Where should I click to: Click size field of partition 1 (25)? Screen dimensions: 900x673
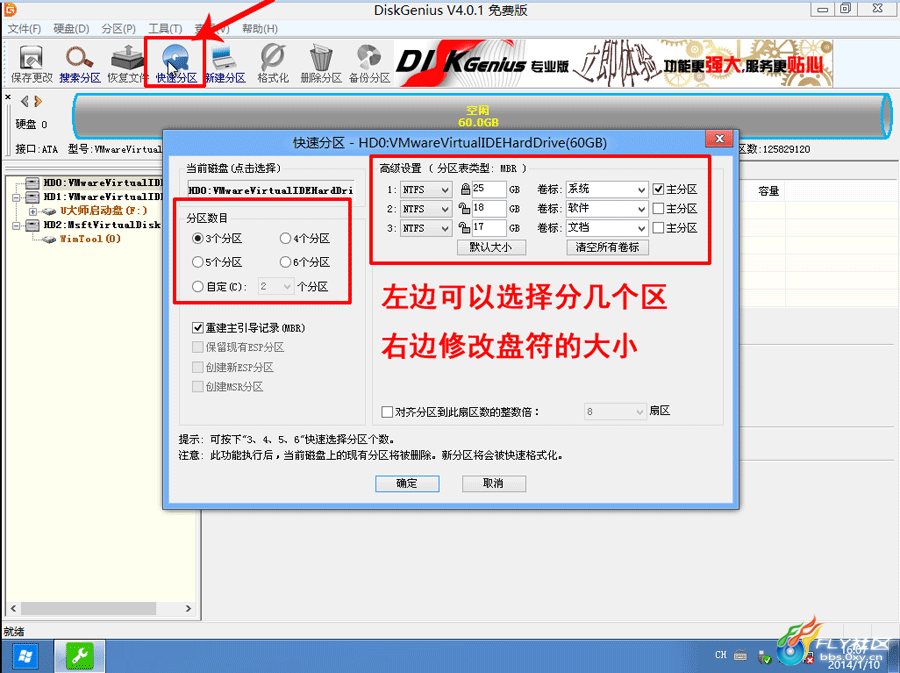[x=488, y=189]
